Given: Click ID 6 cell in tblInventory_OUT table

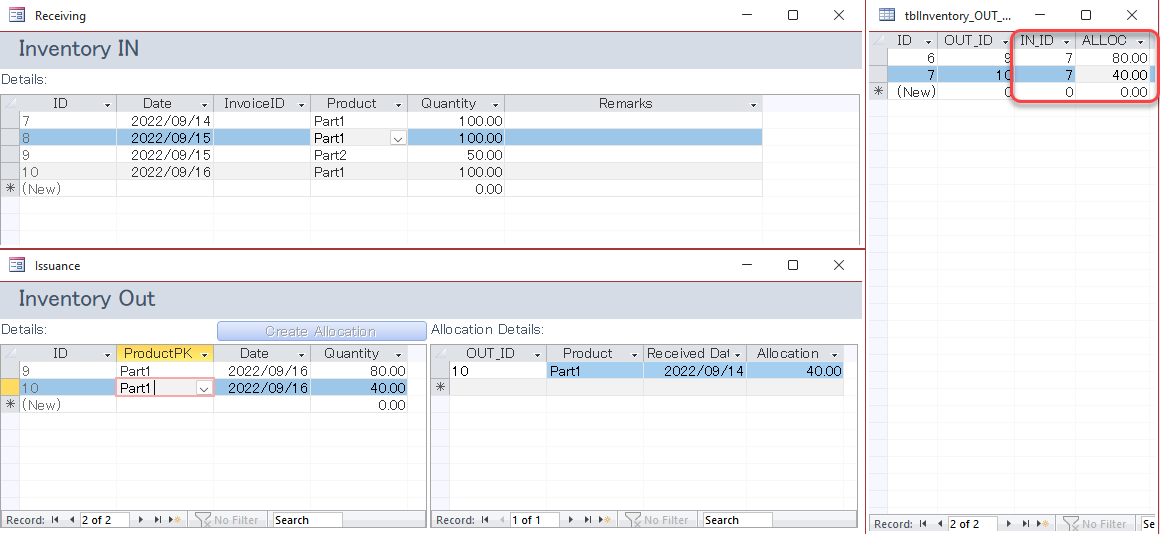Looking at the screenshot, I should tap(912, 58).
